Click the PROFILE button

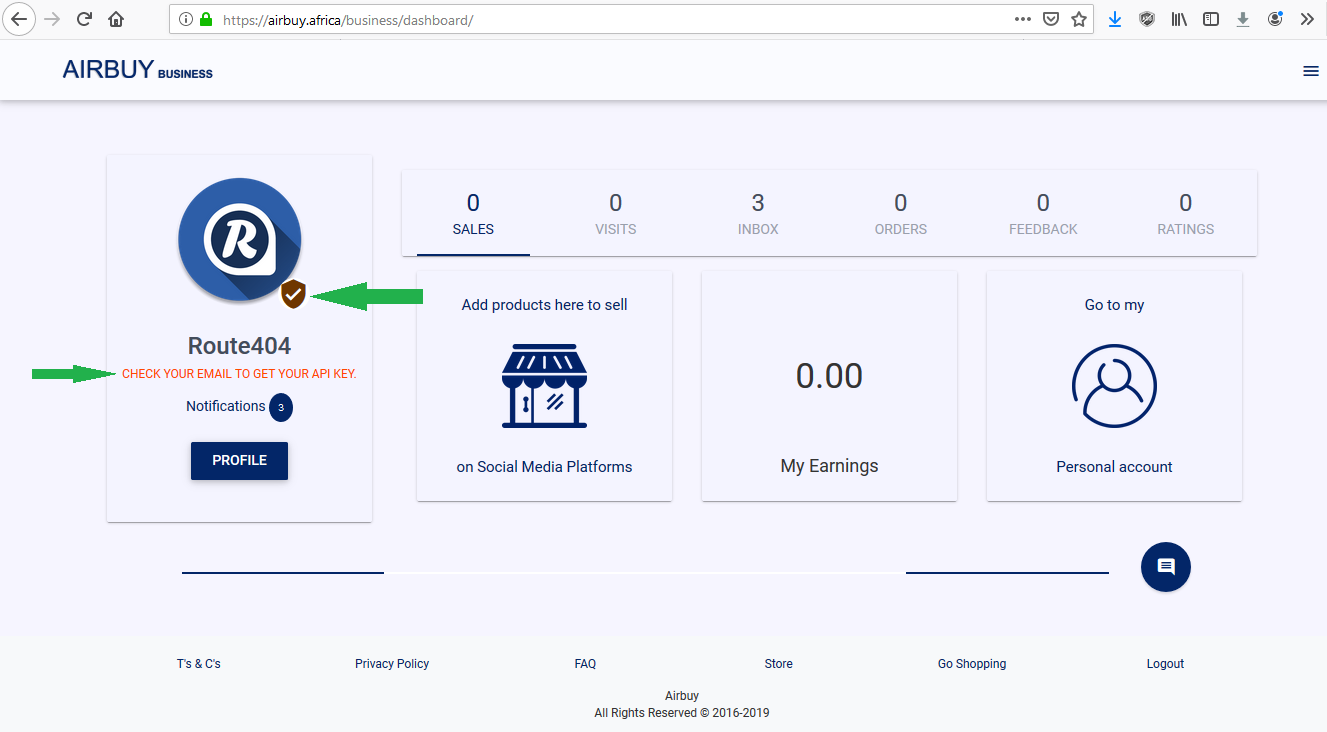(x=239, y=461)
